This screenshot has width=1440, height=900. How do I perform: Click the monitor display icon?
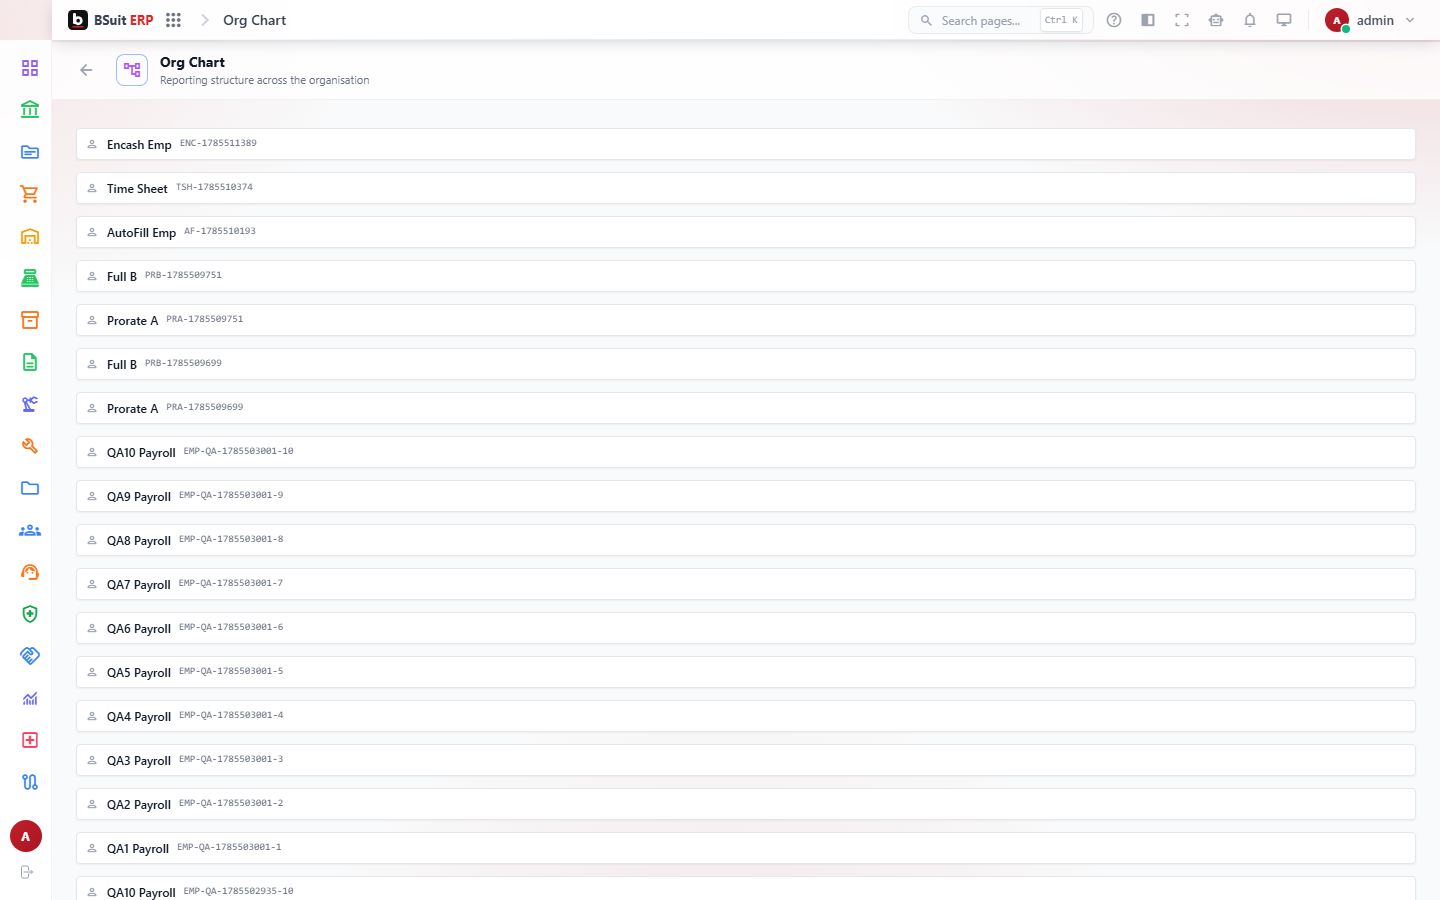click(1284, 20)
